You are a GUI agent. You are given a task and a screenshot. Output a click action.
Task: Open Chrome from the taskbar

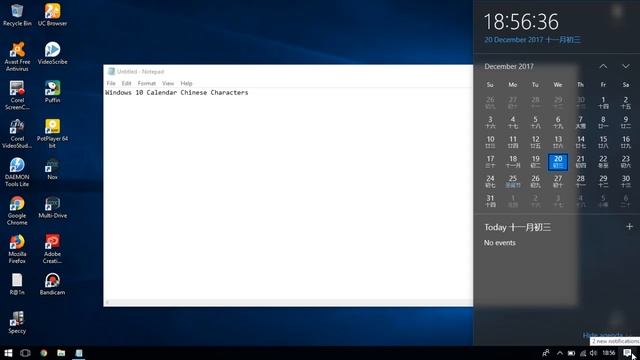tap(44, 353)
